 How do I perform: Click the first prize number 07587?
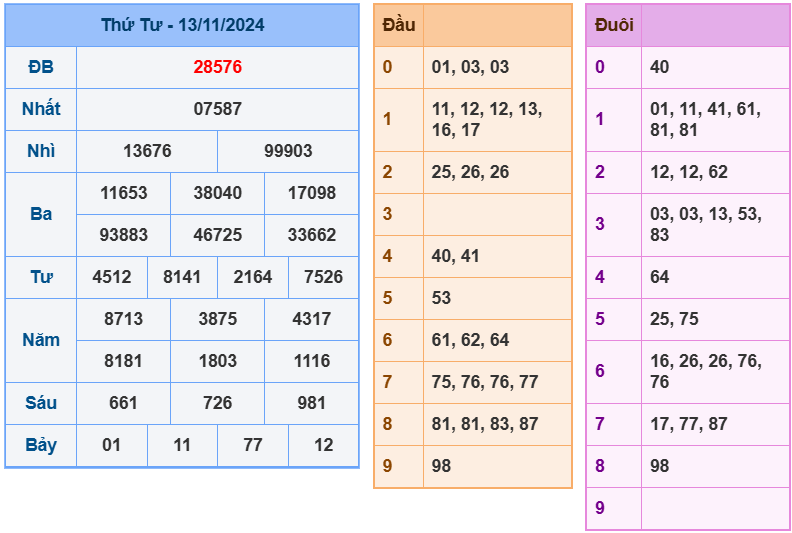217,109
